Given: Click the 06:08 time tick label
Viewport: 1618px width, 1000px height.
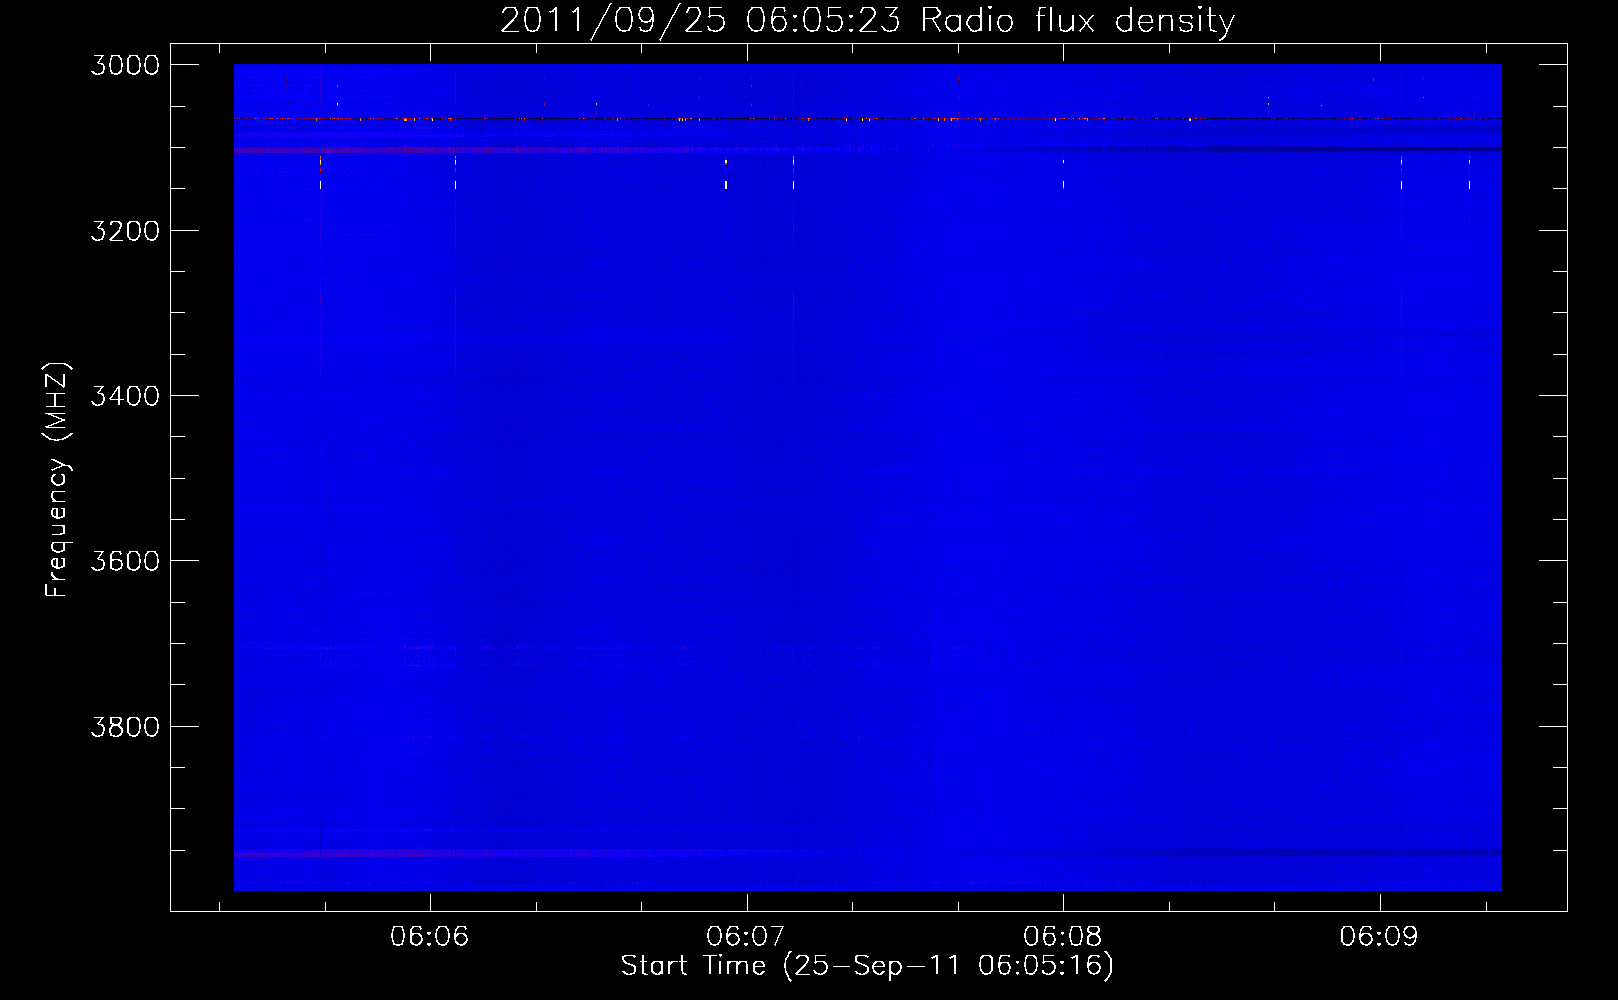Looking at the screenshot, I should 1063,936.
